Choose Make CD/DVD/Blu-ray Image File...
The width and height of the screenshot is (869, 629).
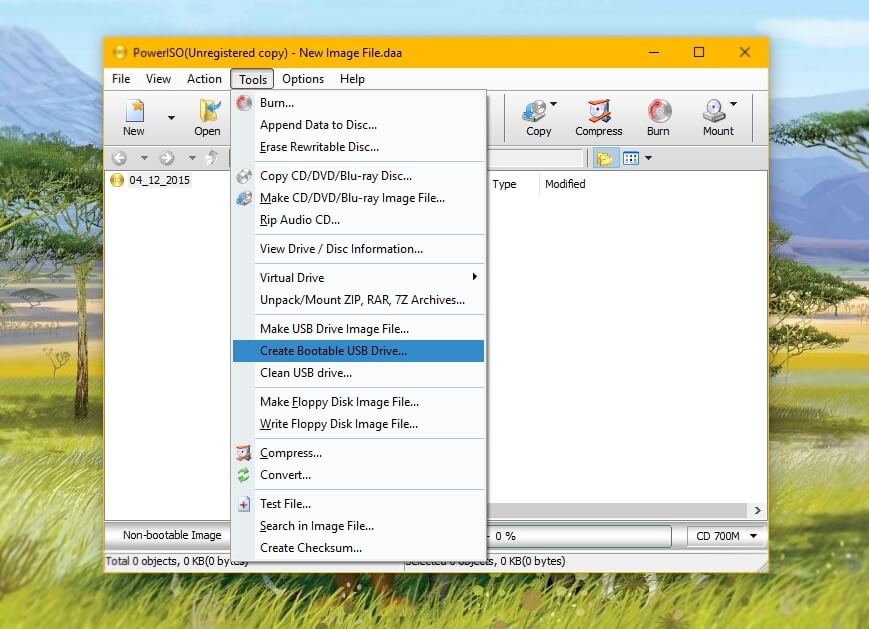coord(358,198)
